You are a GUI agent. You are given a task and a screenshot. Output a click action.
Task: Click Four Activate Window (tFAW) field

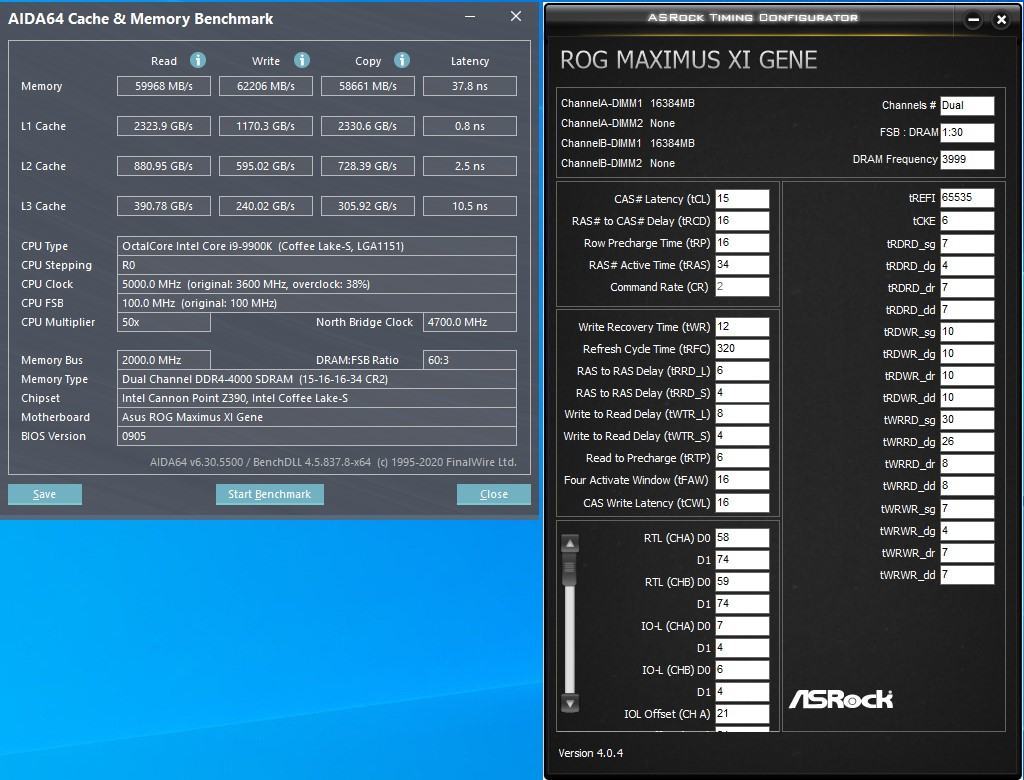click(x=743, y=480)
